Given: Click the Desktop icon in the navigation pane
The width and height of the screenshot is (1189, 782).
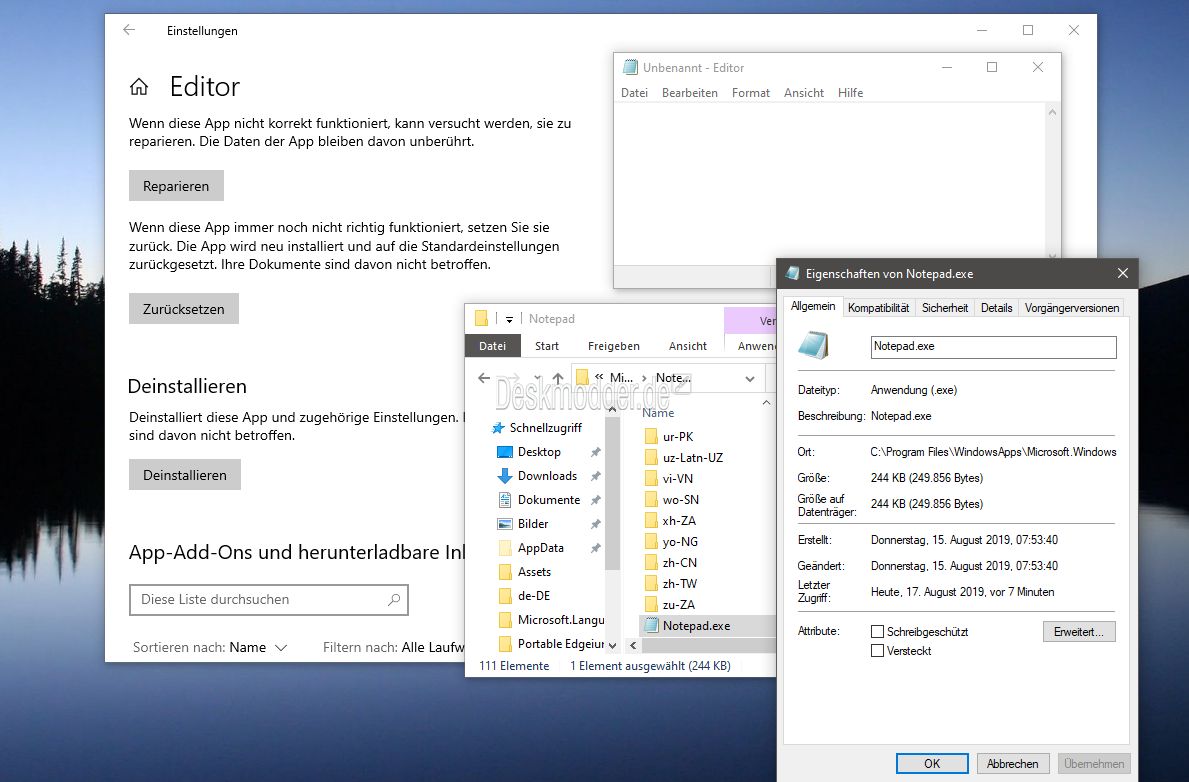Looking at the screenshot, I should [x=505, y=452].
